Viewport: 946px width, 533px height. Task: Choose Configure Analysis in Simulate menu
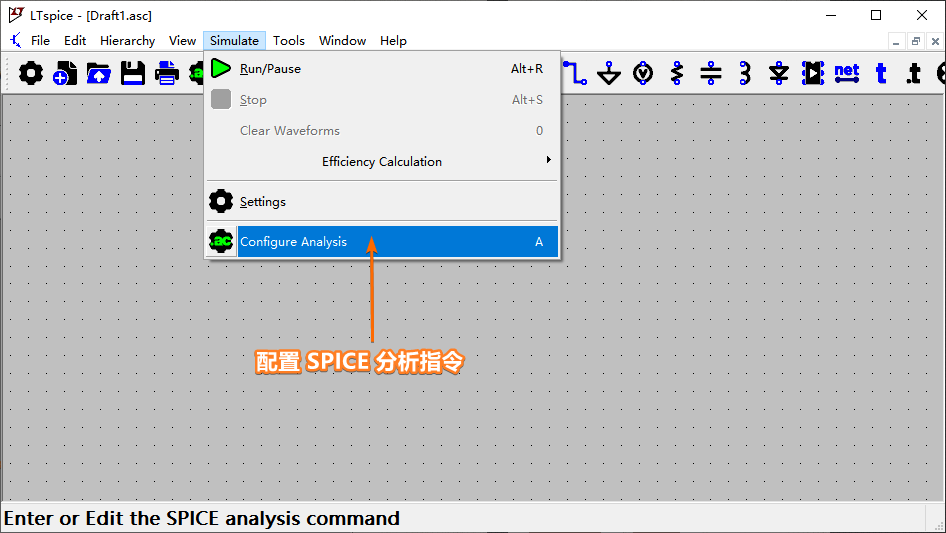383,241
